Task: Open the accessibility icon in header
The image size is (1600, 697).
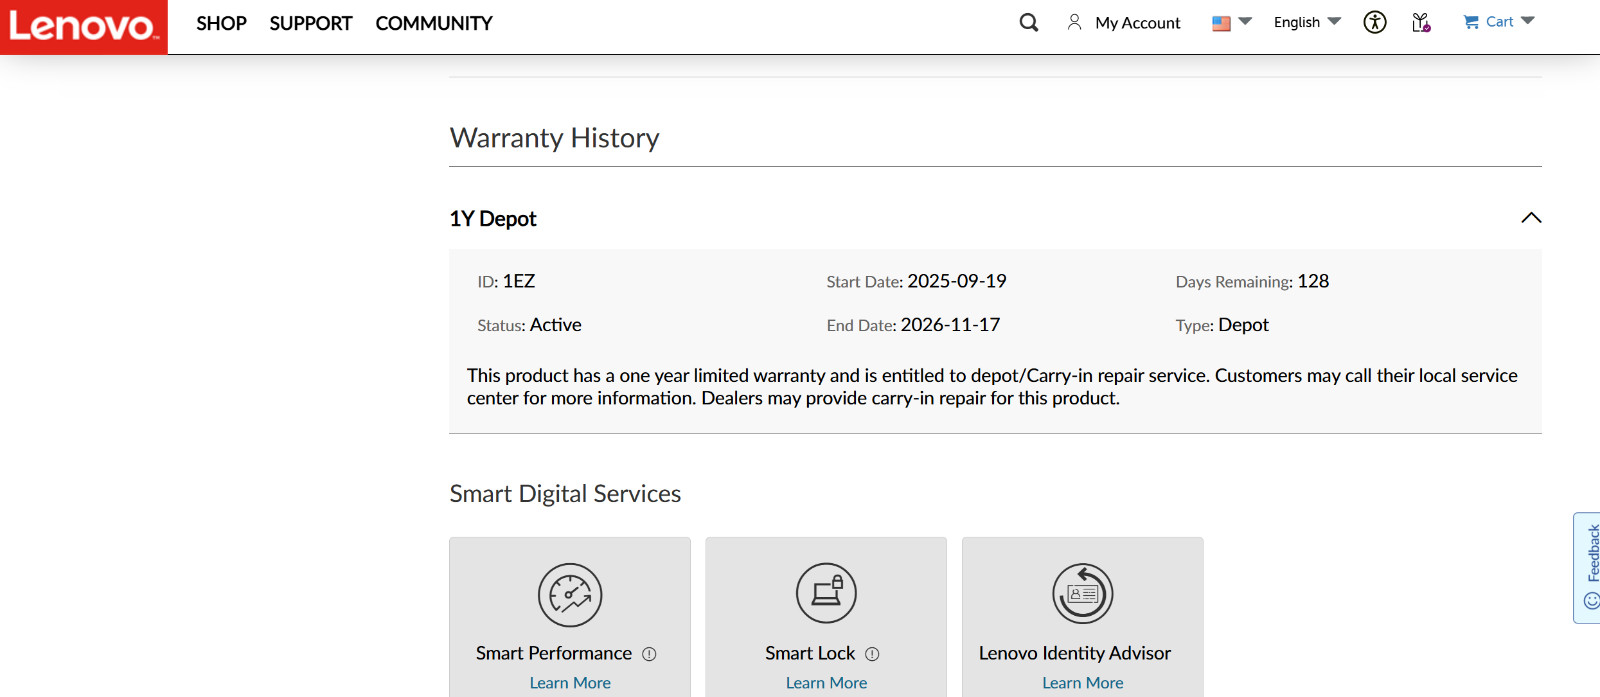Action: [1375, 22]
